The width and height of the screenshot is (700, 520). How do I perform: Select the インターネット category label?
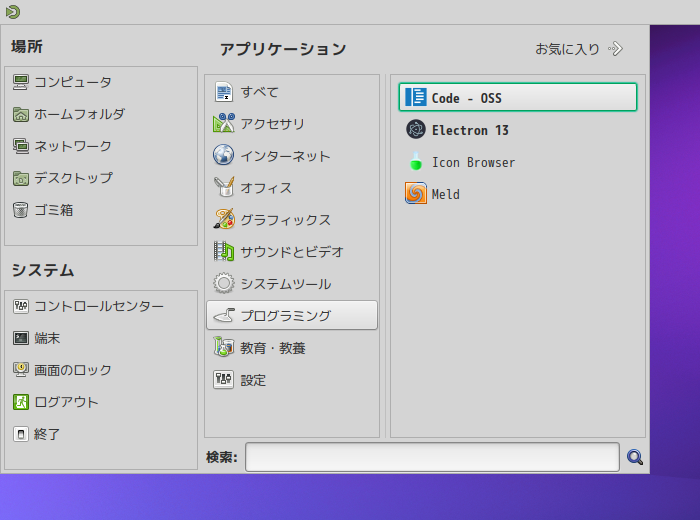pos(285,156)
